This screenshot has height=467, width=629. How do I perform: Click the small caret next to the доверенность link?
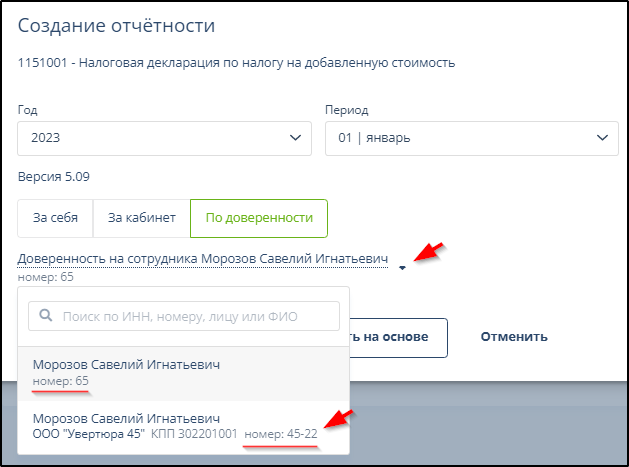coord(402,267)
